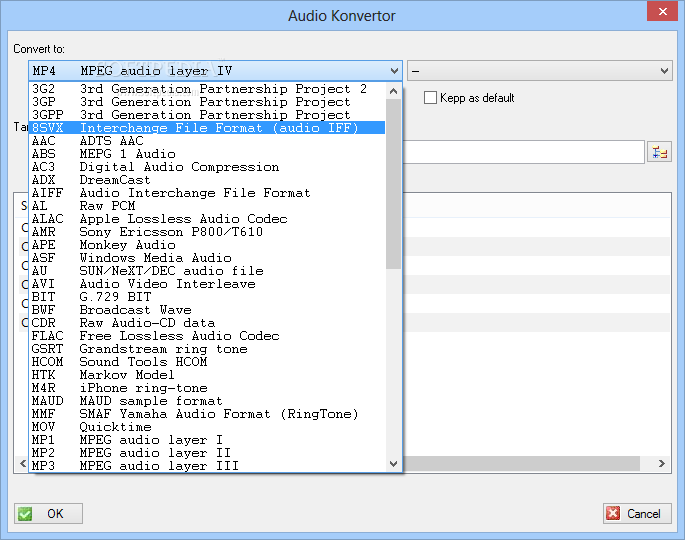Click file list horizontal scroll left arrow

23,464
